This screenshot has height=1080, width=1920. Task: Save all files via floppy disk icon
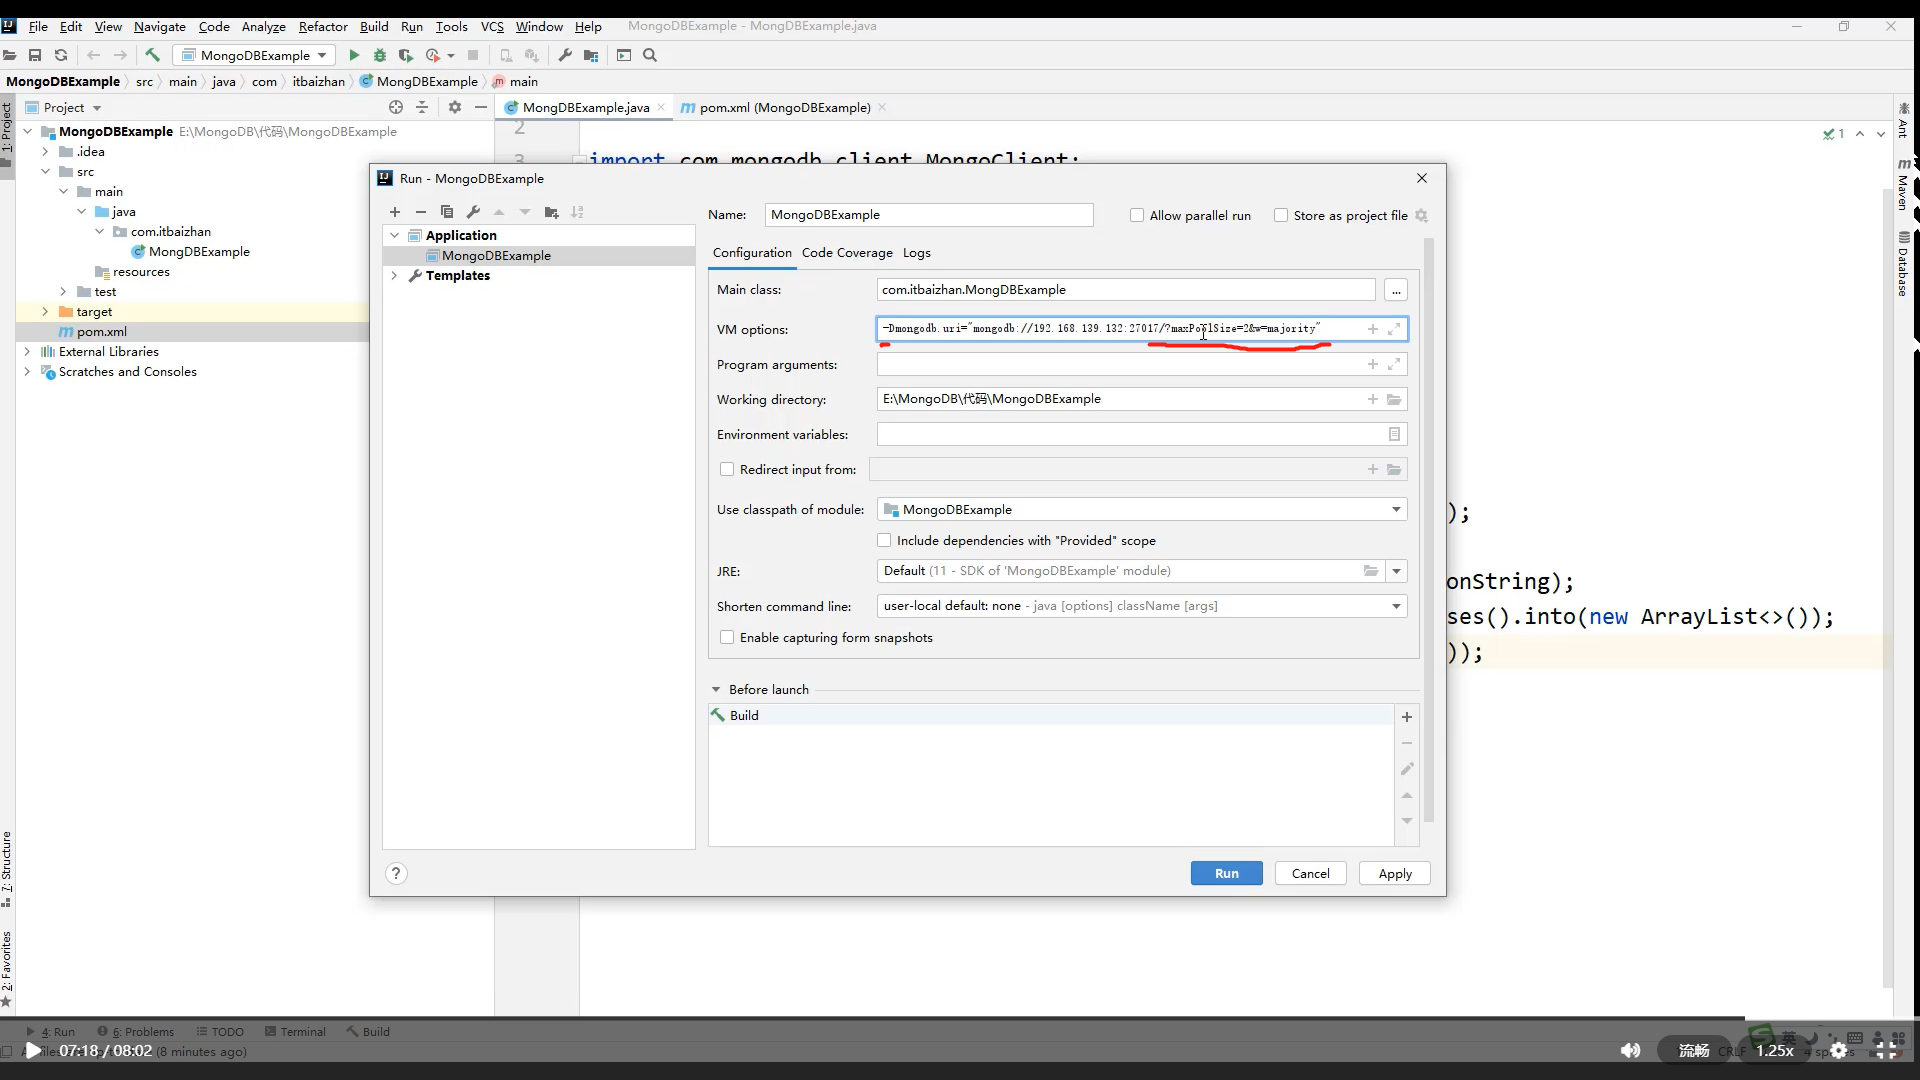pyautogui.click(x=35, y=55)
